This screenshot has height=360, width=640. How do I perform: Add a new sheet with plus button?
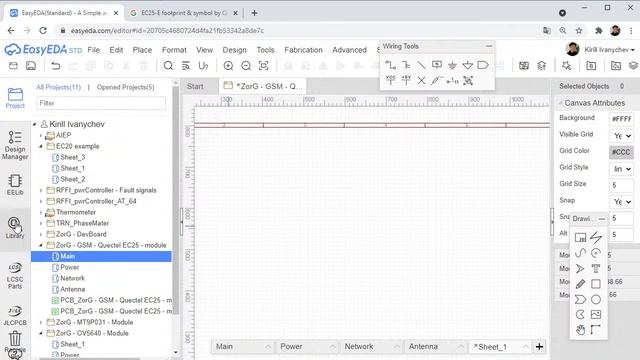(539, 347)
